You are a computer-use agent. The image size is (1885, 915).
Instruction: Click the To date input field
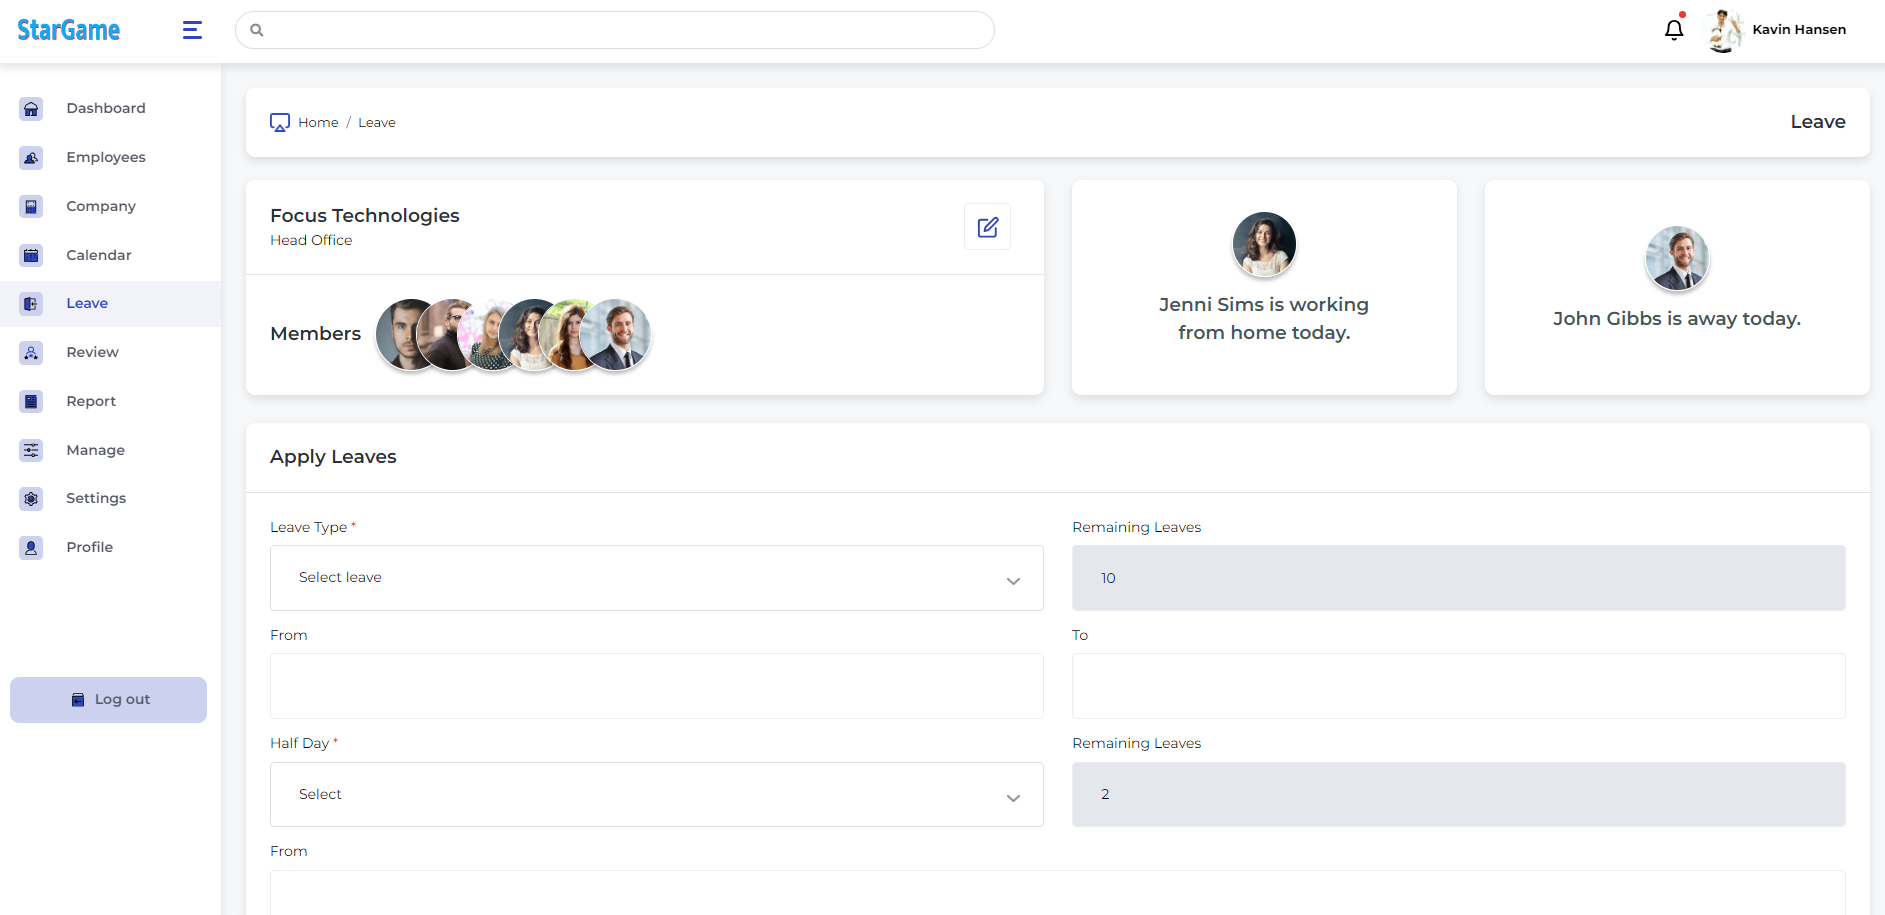point(1458,686)
